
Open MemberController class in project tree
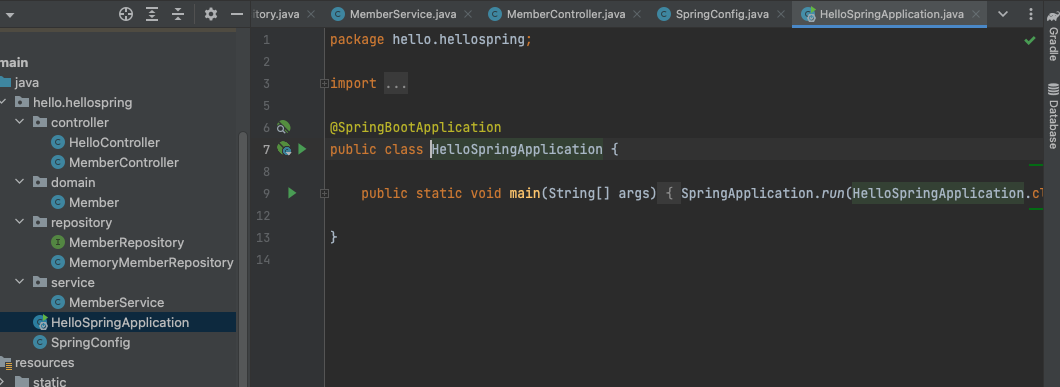click(124, 163)
